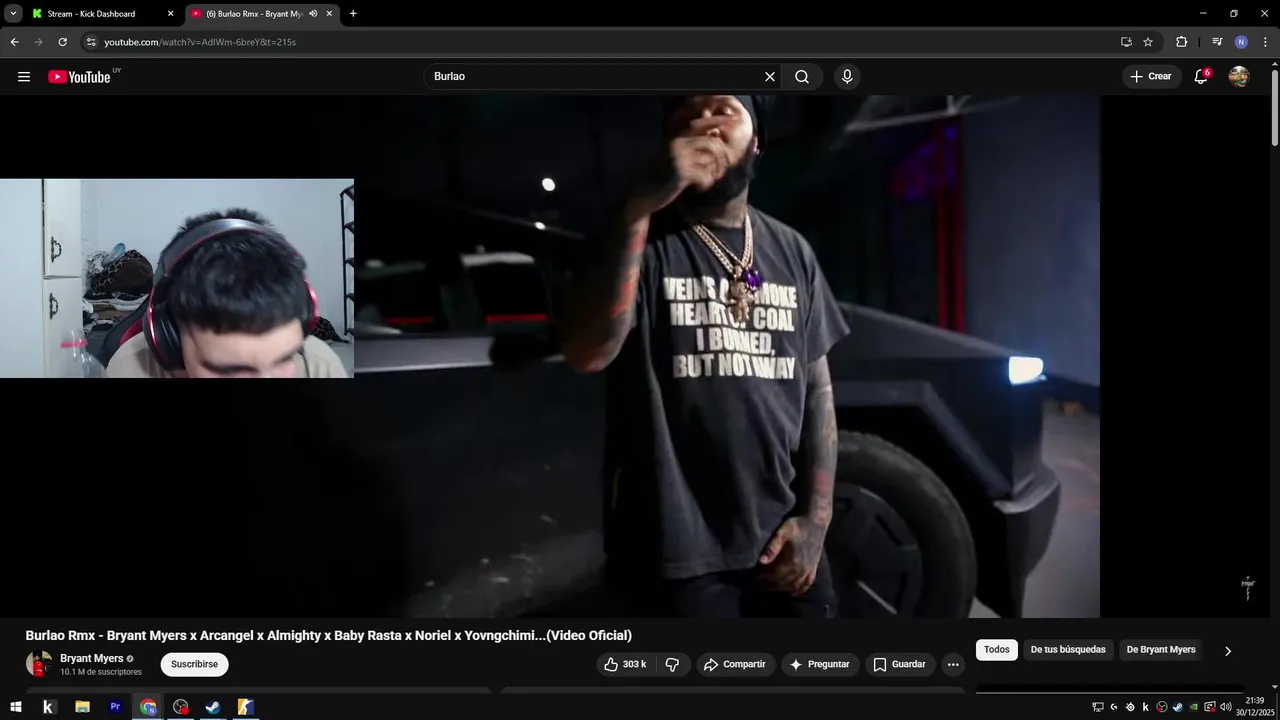The height and width of the screenshot is (720, 1280).
Task: Open Bryant Myers channel avatar
Action: click(39, 664)
